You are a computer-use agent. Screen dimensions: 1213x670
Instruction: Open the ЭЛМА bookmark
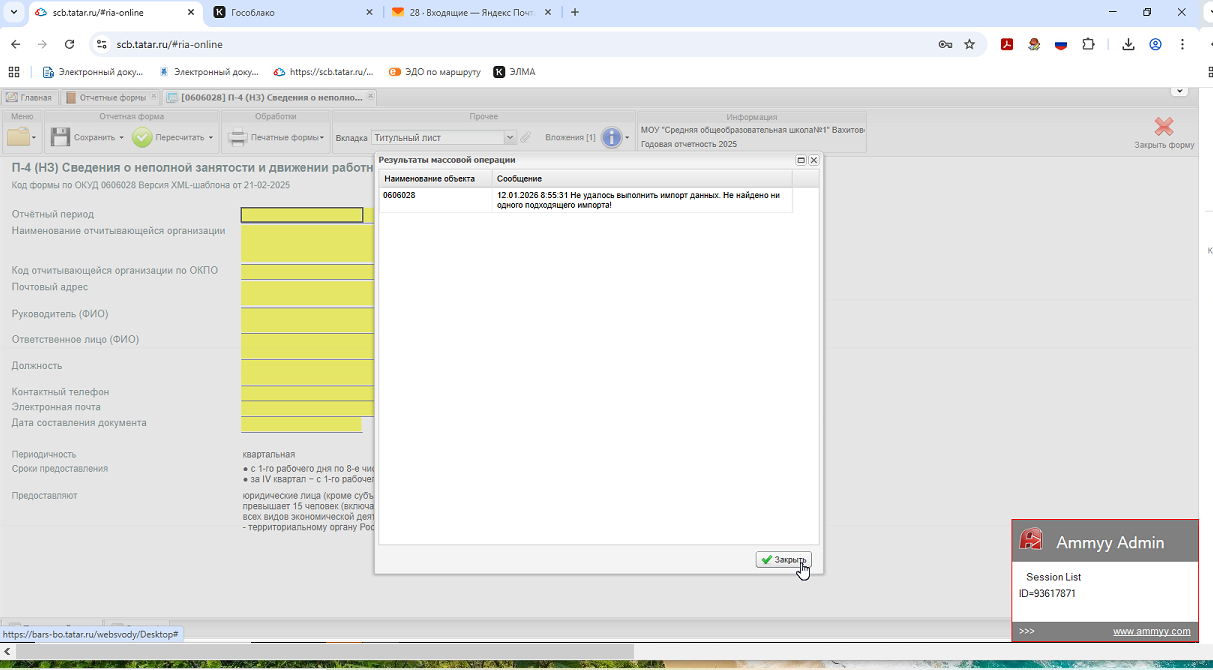coord(514,72)
